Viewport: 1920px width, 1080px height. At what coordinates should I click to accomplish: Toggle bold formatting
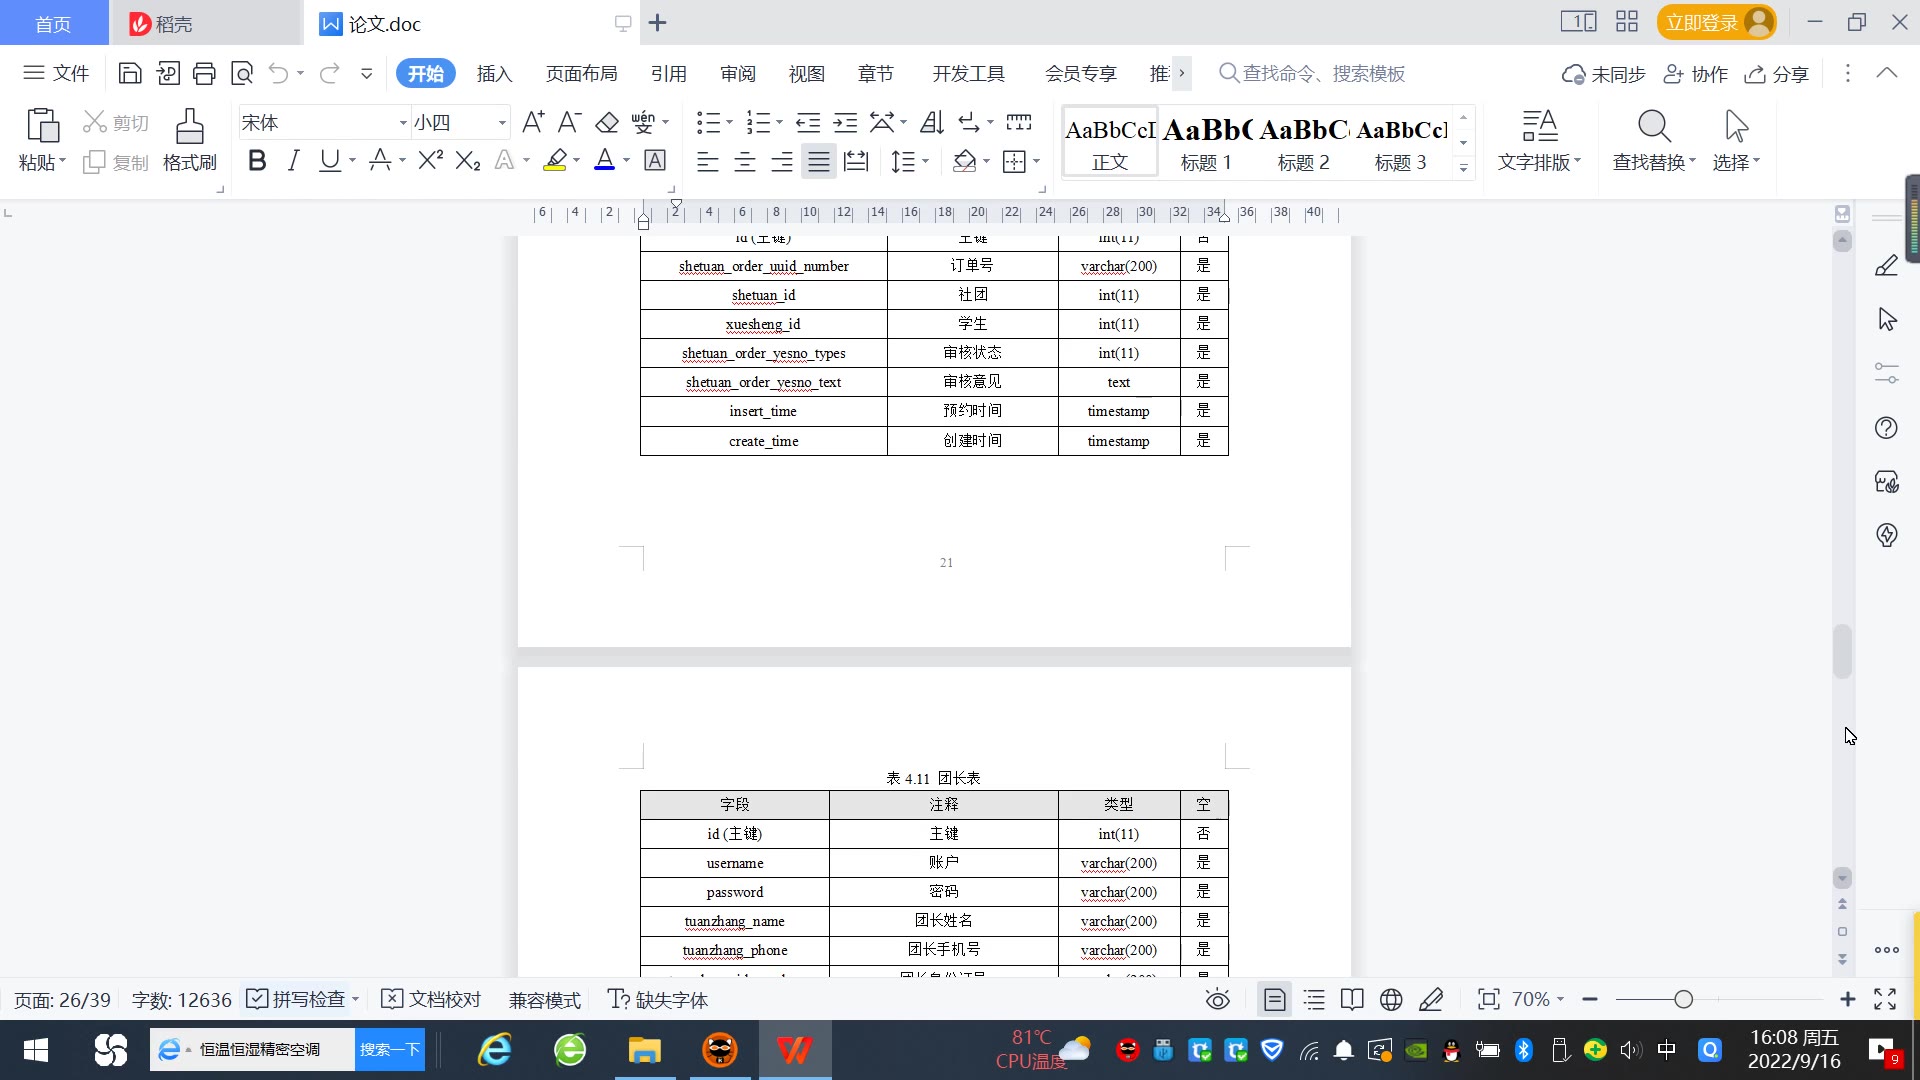tap(257, 160)
